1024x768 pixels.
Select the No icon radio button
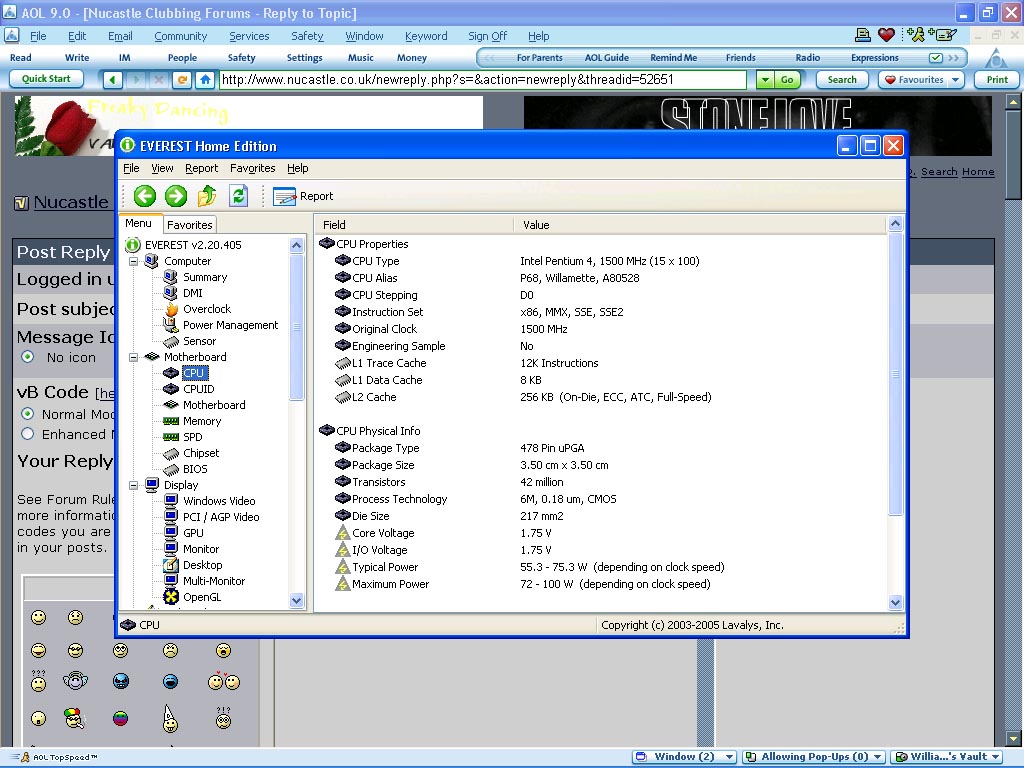point(28,357)
